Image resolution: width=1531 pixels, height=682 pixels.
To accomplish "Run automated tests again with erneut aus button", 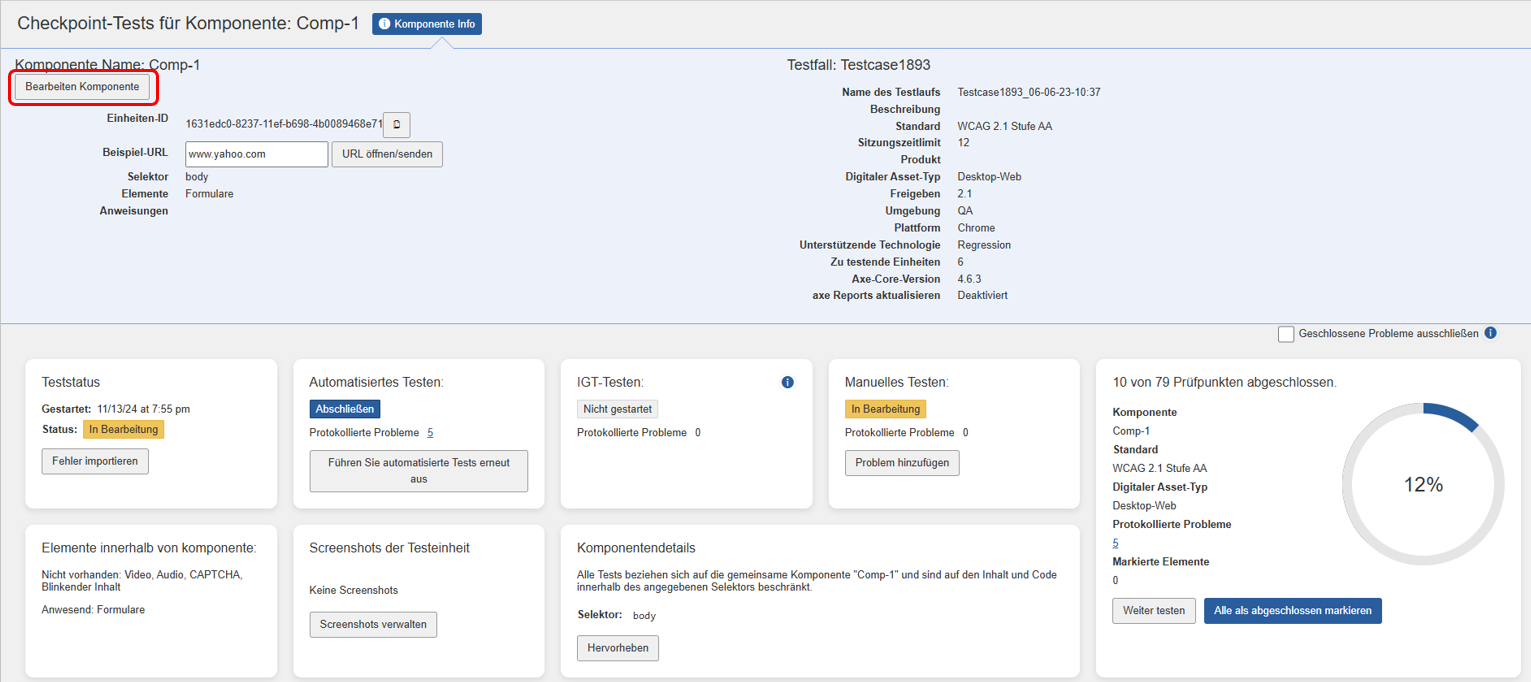I will point(418,471).
